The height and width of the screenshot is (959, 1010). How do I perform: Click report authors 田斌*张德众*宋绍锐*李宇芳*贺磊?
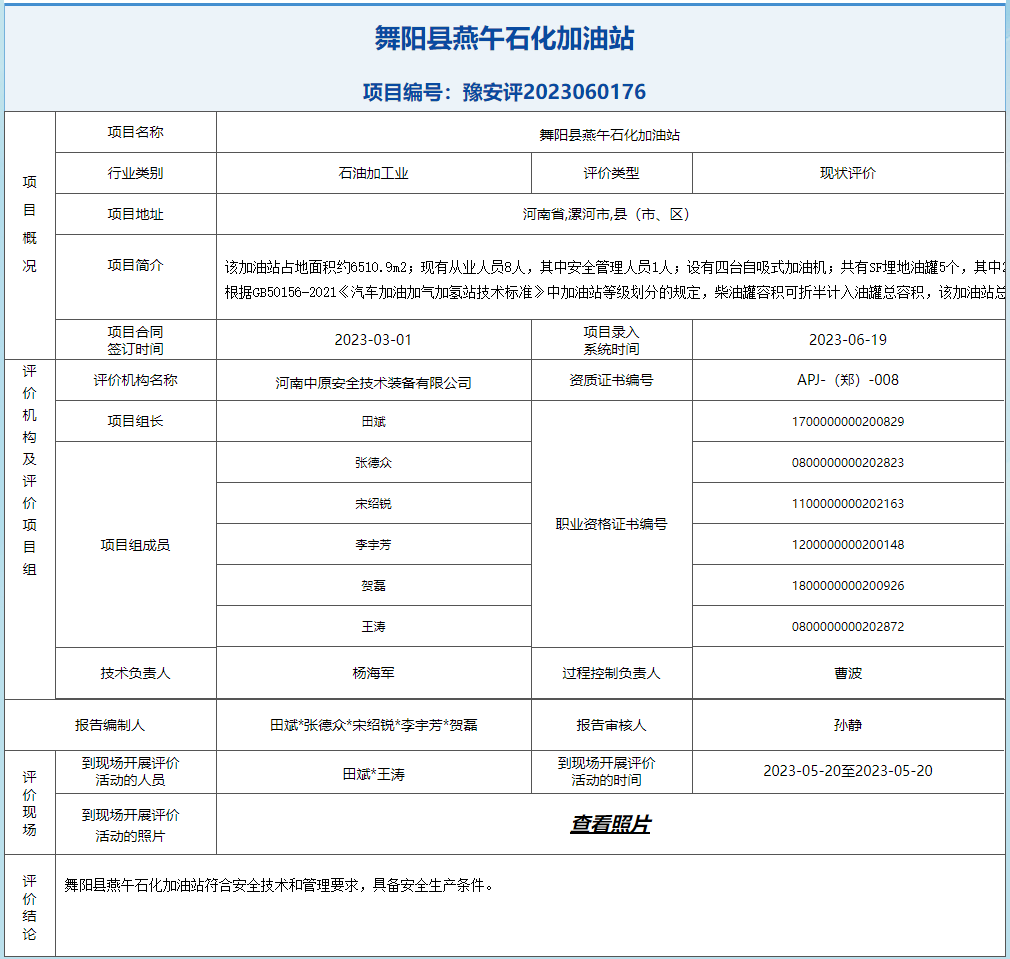374,725
